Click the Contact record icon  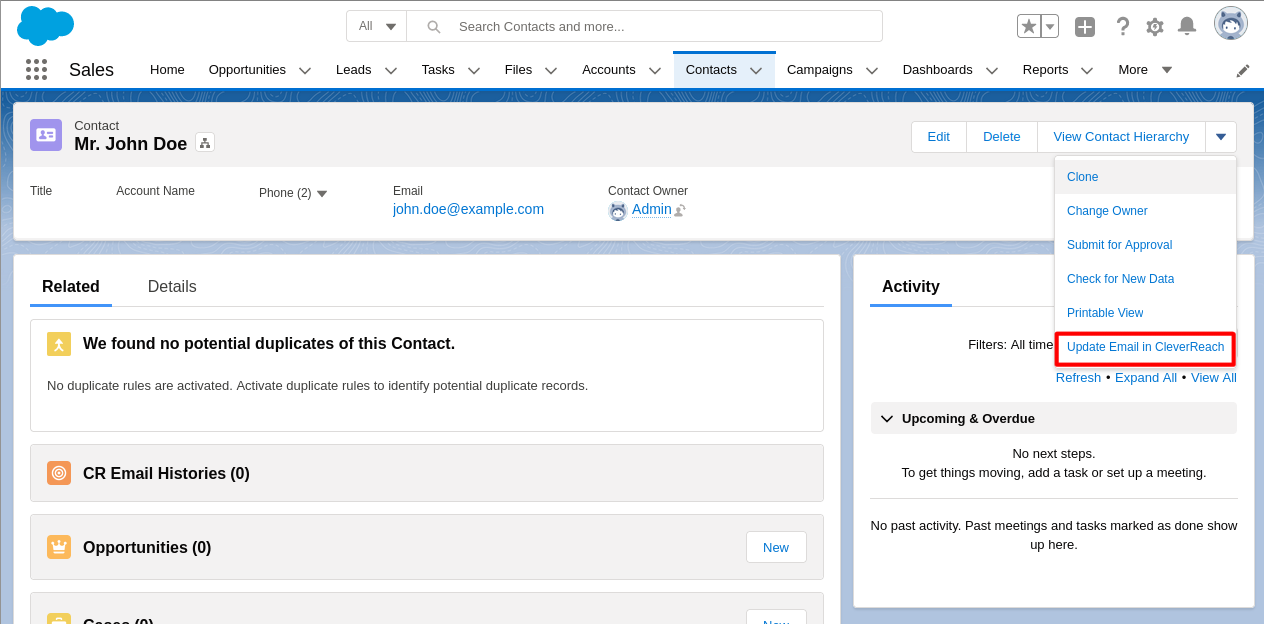[46, 135]
